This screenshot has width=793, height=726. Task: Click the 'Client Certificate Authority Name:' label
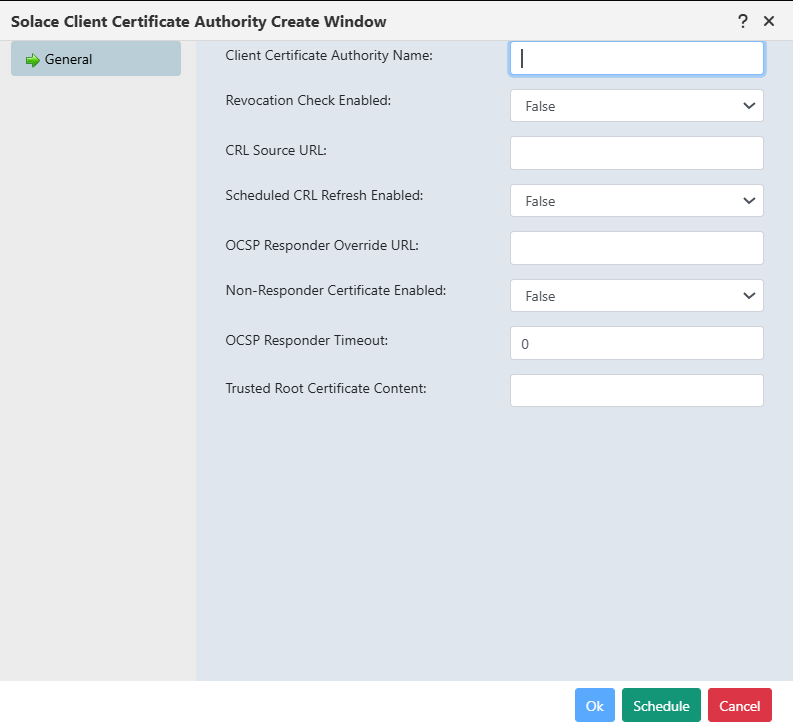[329, 55]
